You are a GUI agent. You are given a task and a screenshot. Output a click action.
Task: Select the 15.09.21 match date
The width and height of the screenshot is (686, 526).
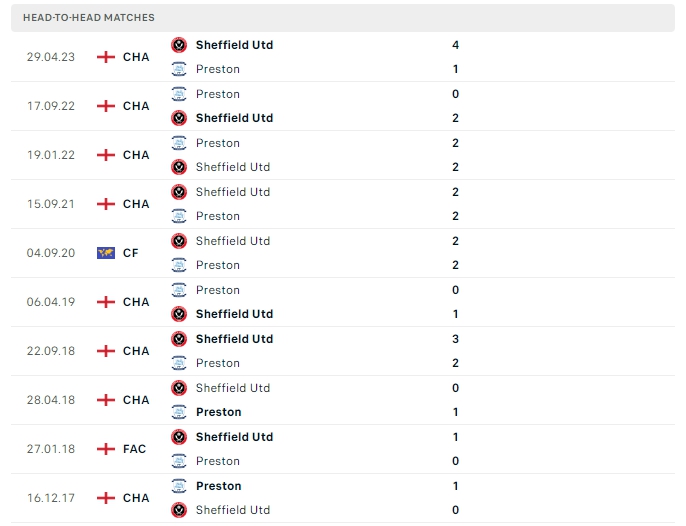click(48, 204)
